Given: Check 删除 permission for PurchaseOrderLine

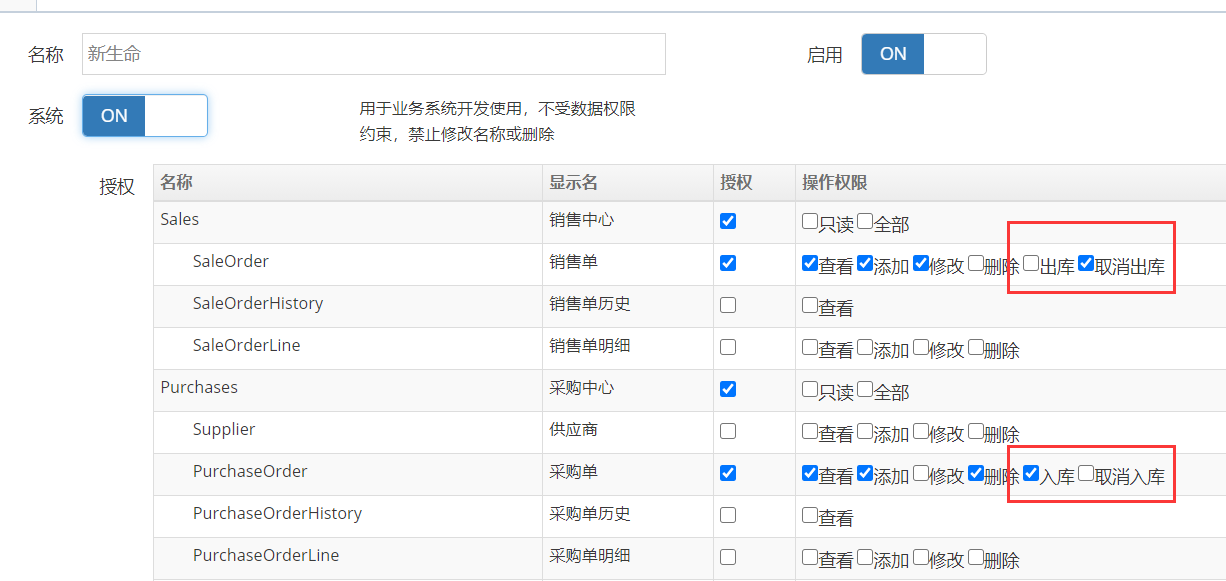Looking at the screenshot, I should [975, 558].
